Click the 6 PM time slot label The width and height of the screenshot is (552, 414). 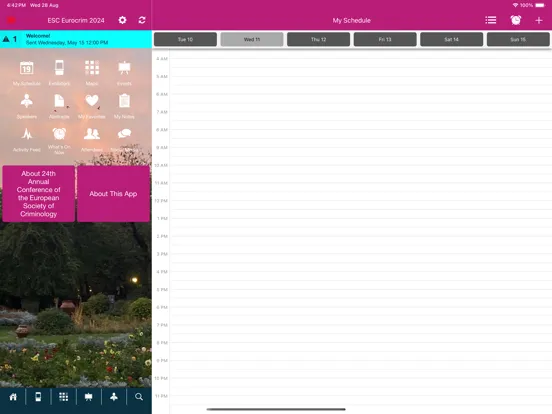162,307
